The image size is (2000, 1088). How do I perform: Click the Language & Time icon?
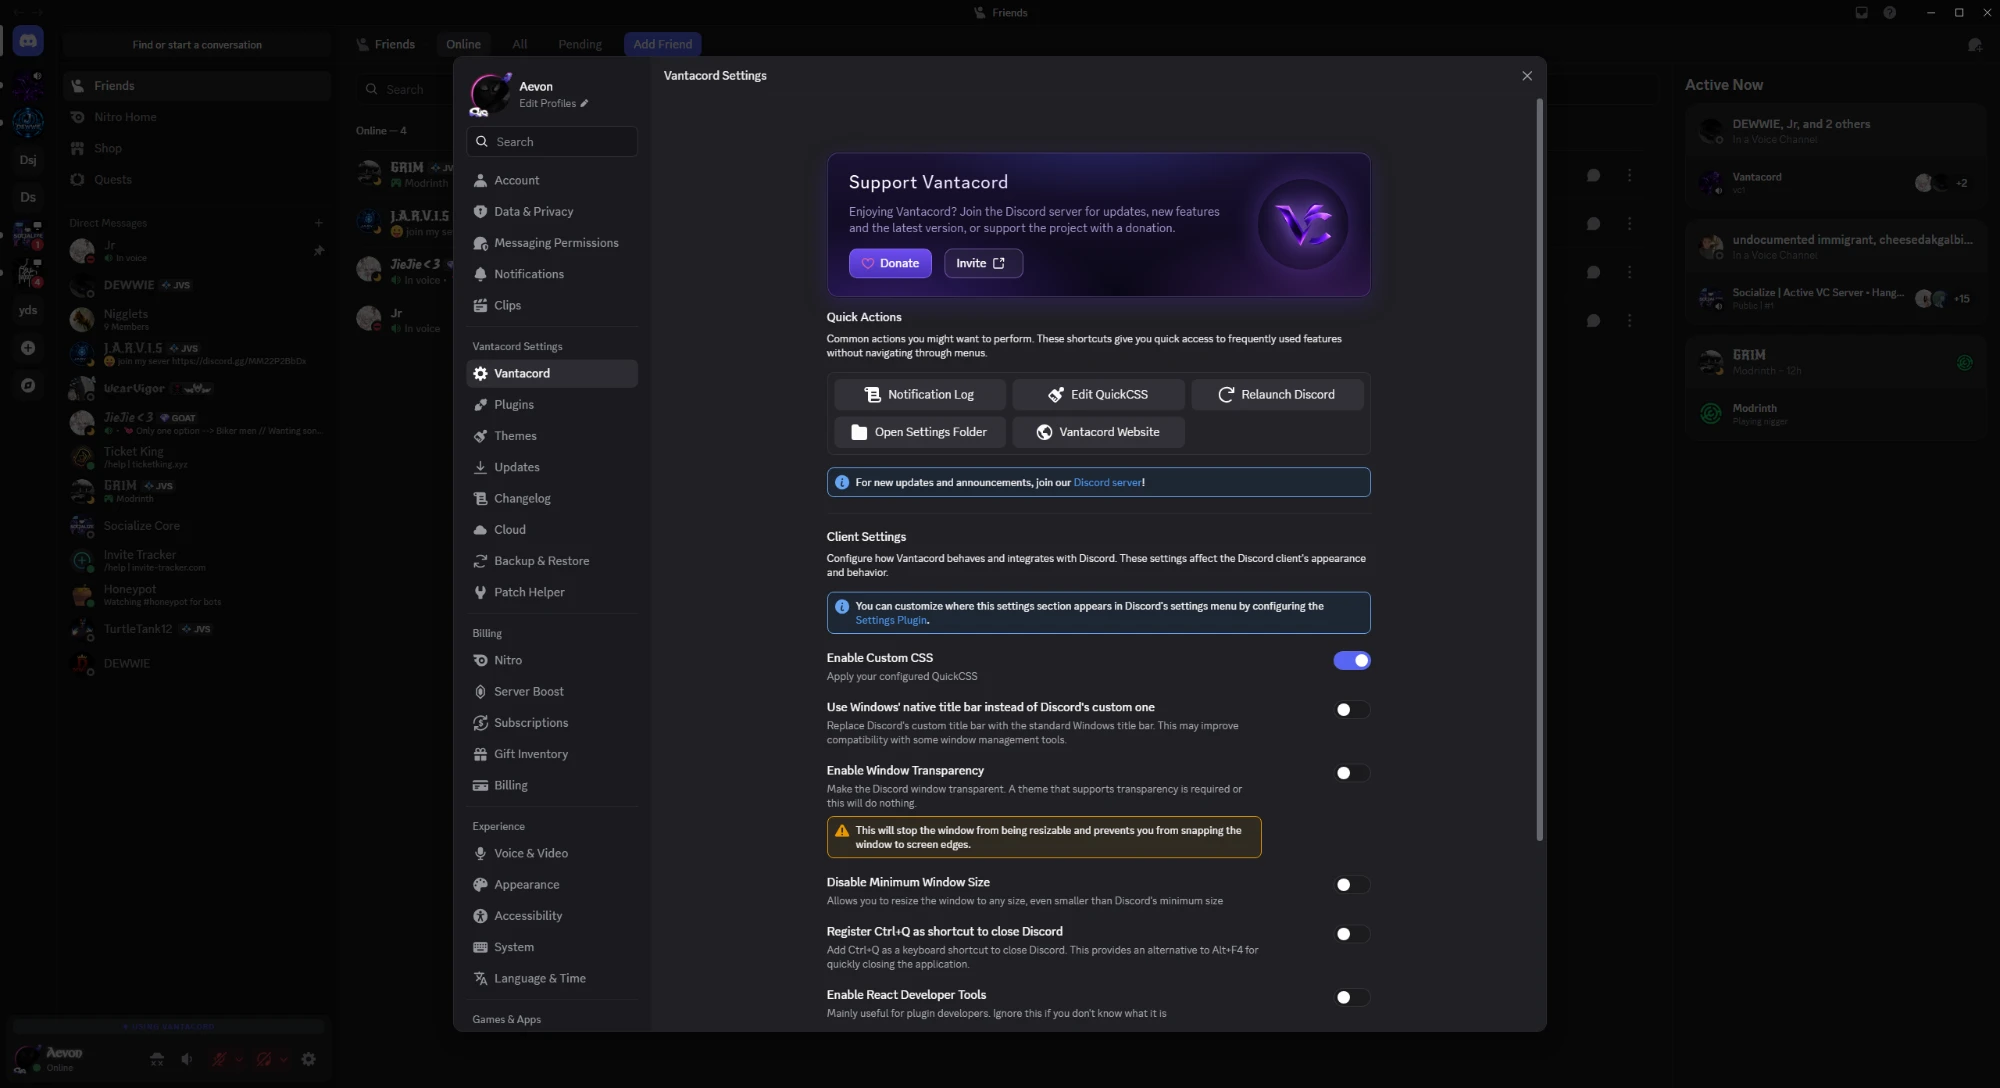(x=480, y=979)
